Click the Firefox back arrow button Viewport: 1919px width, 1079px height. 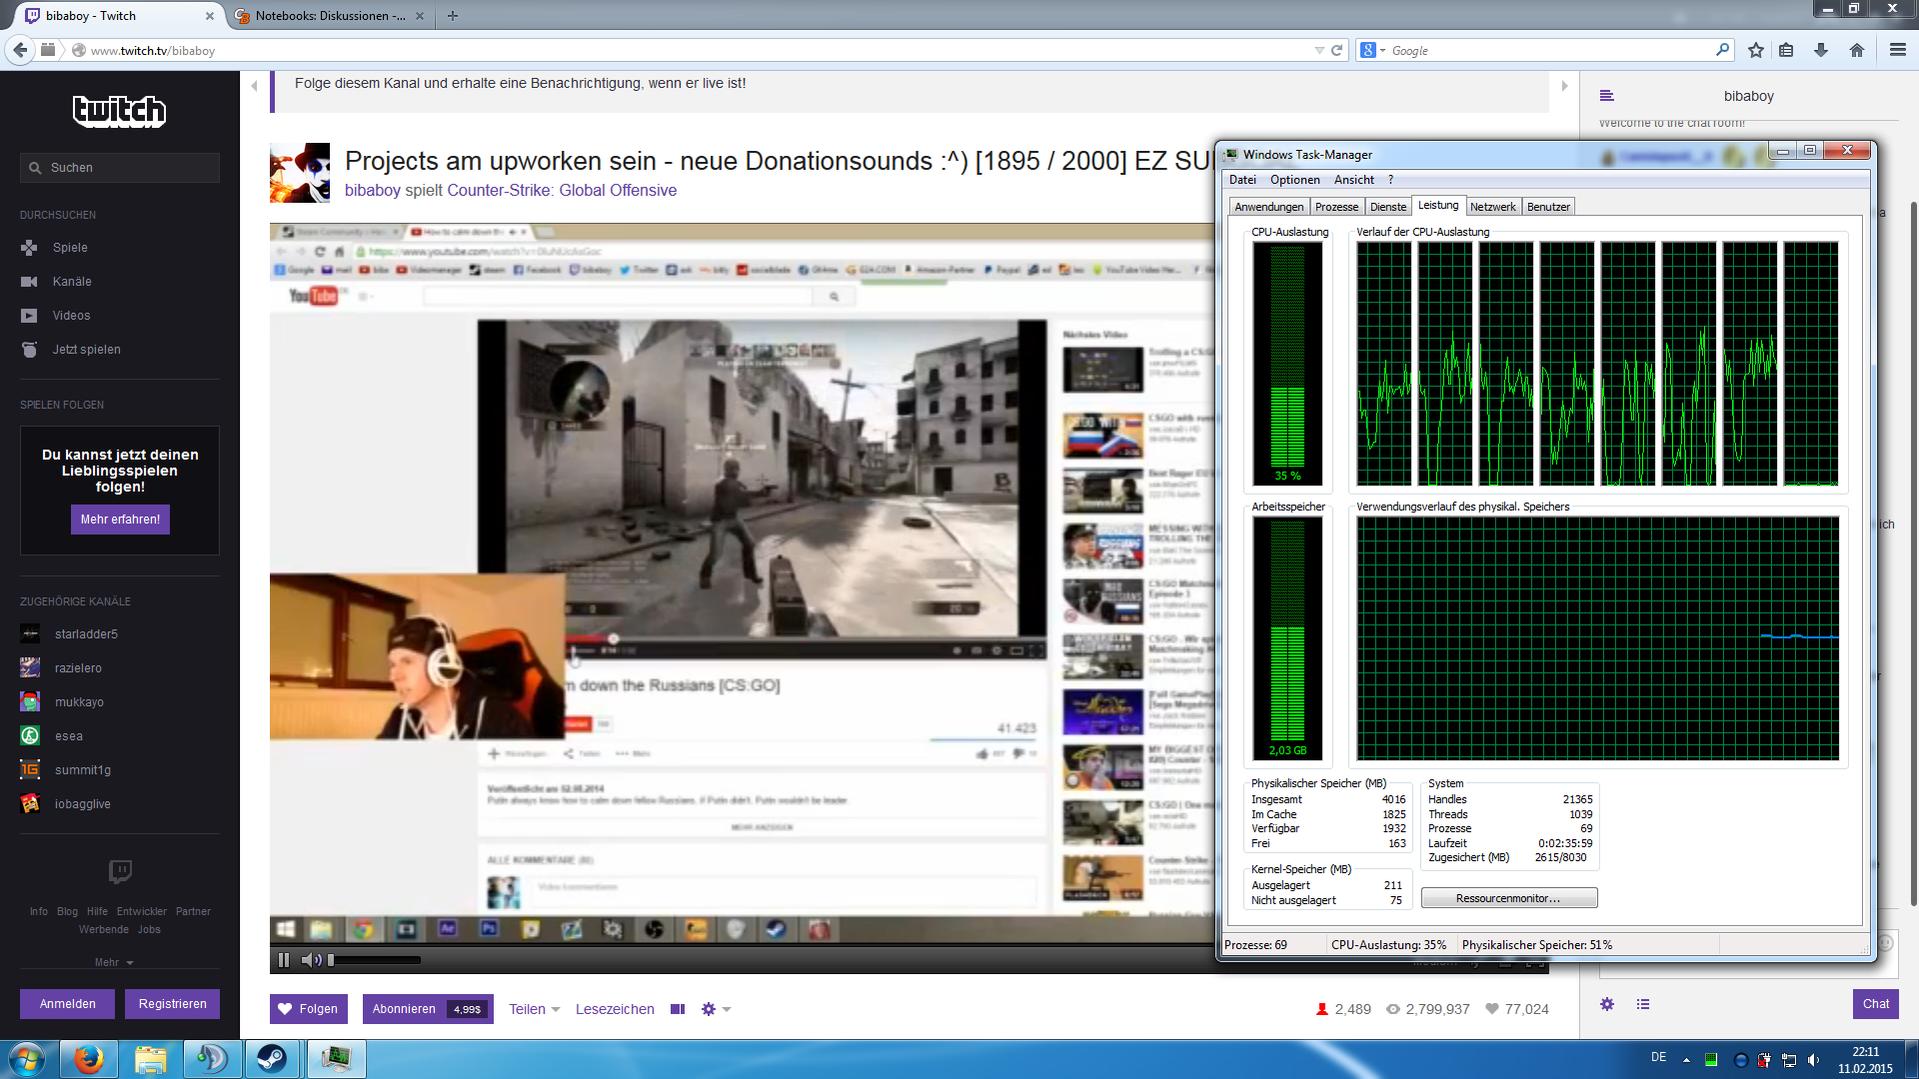pyautogui.click(x=21, y=50)
